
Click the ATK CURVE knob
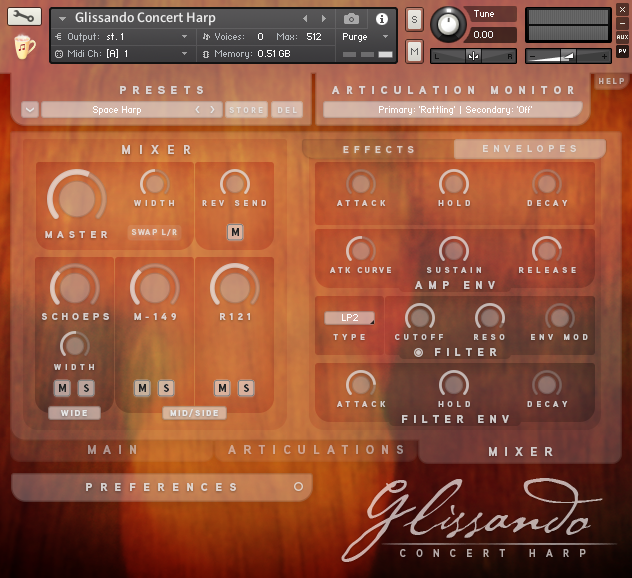point(361,251)
